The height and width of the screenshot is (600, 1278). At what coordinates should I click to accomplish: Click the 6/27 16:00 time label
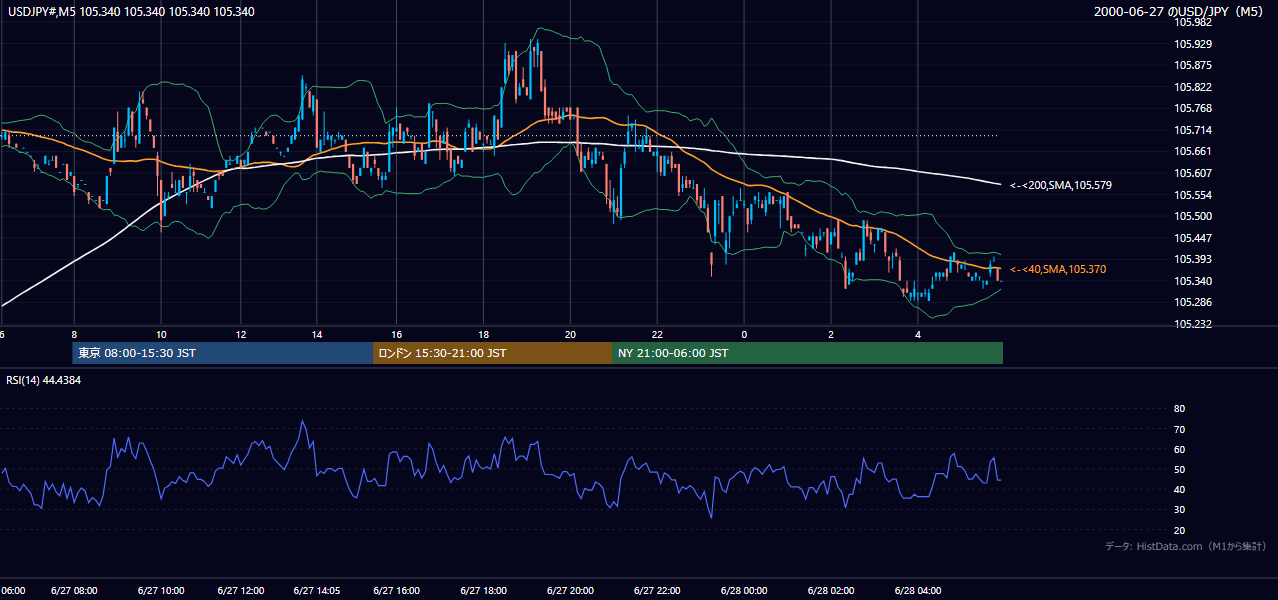pos(396,591)
